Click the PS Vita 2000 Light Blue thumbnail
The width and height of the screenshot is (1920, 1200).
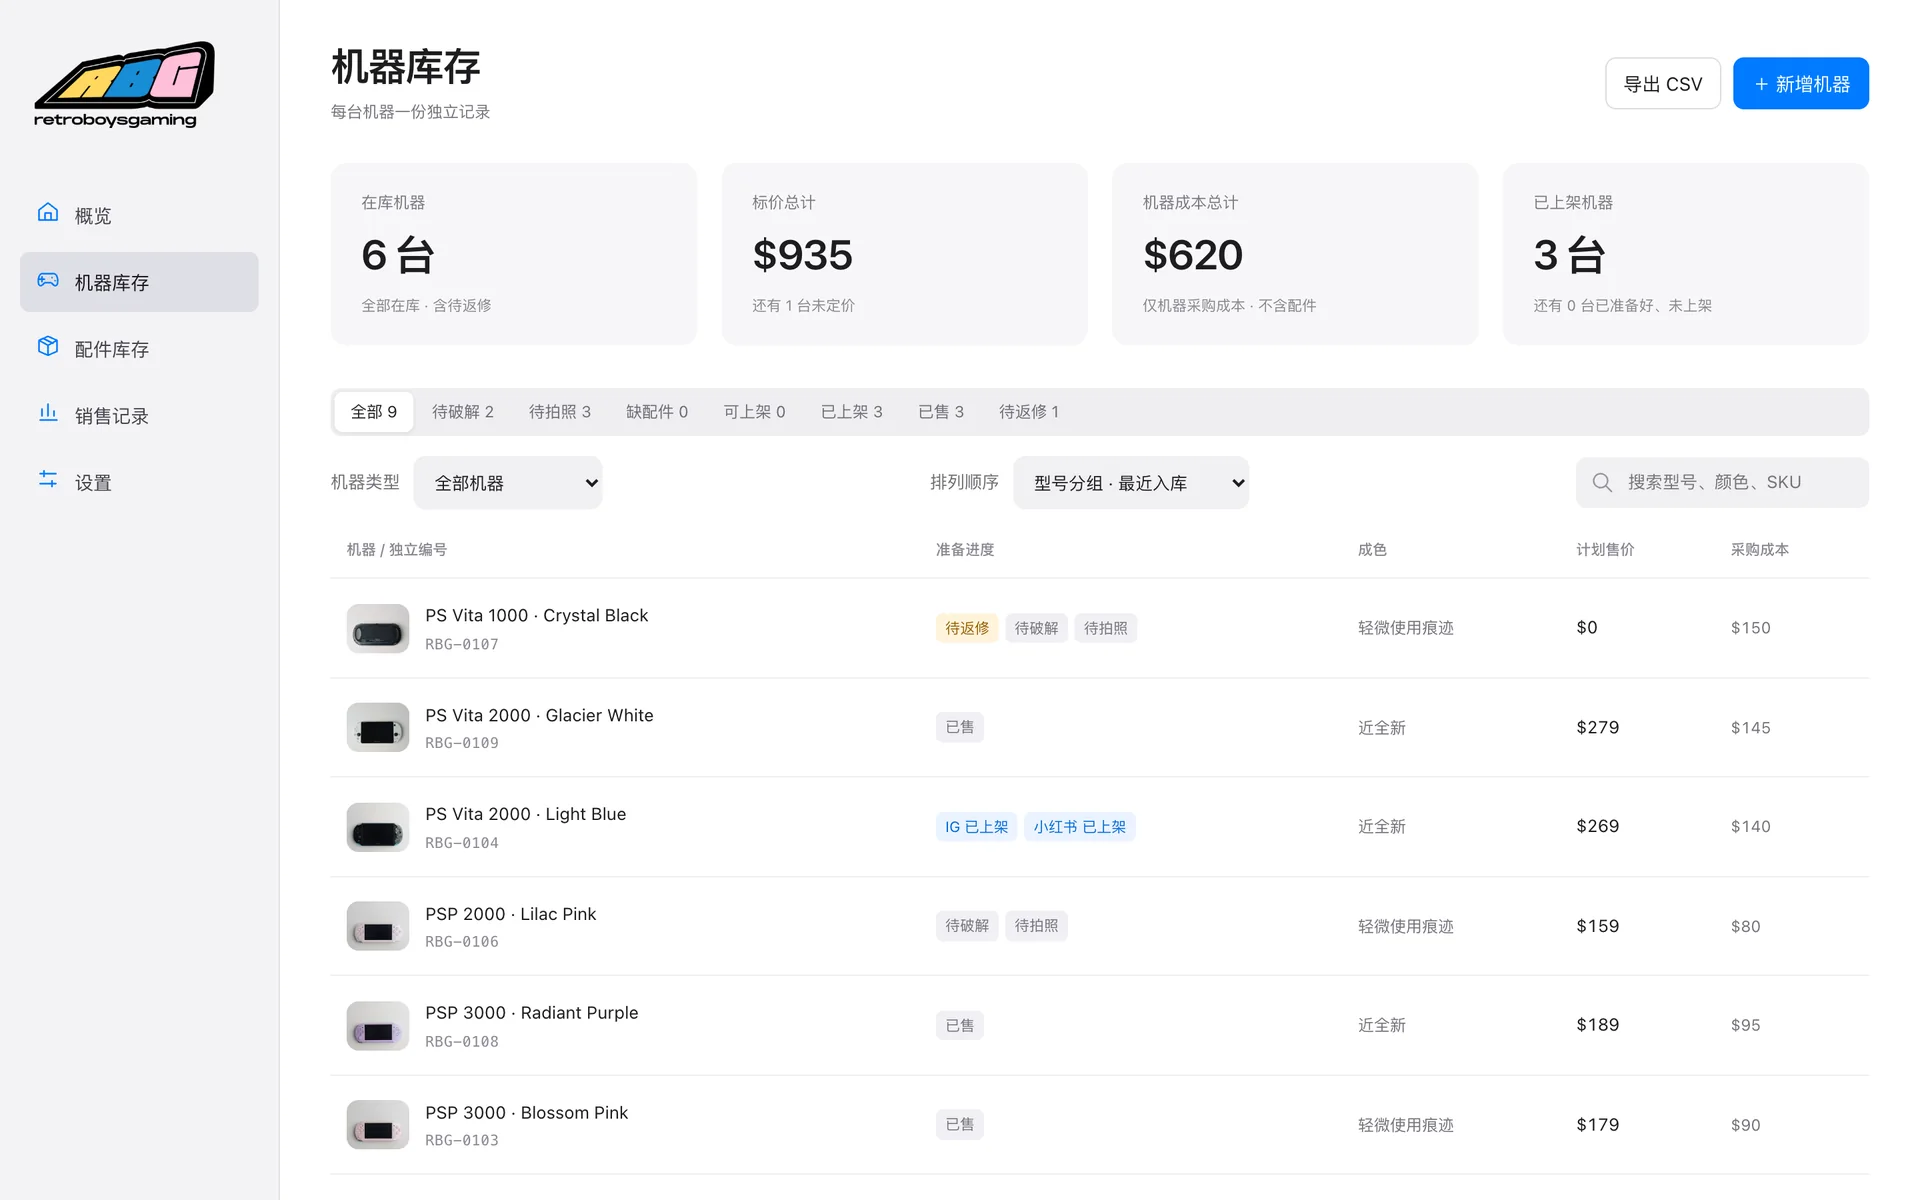click(x=378, y=827)
